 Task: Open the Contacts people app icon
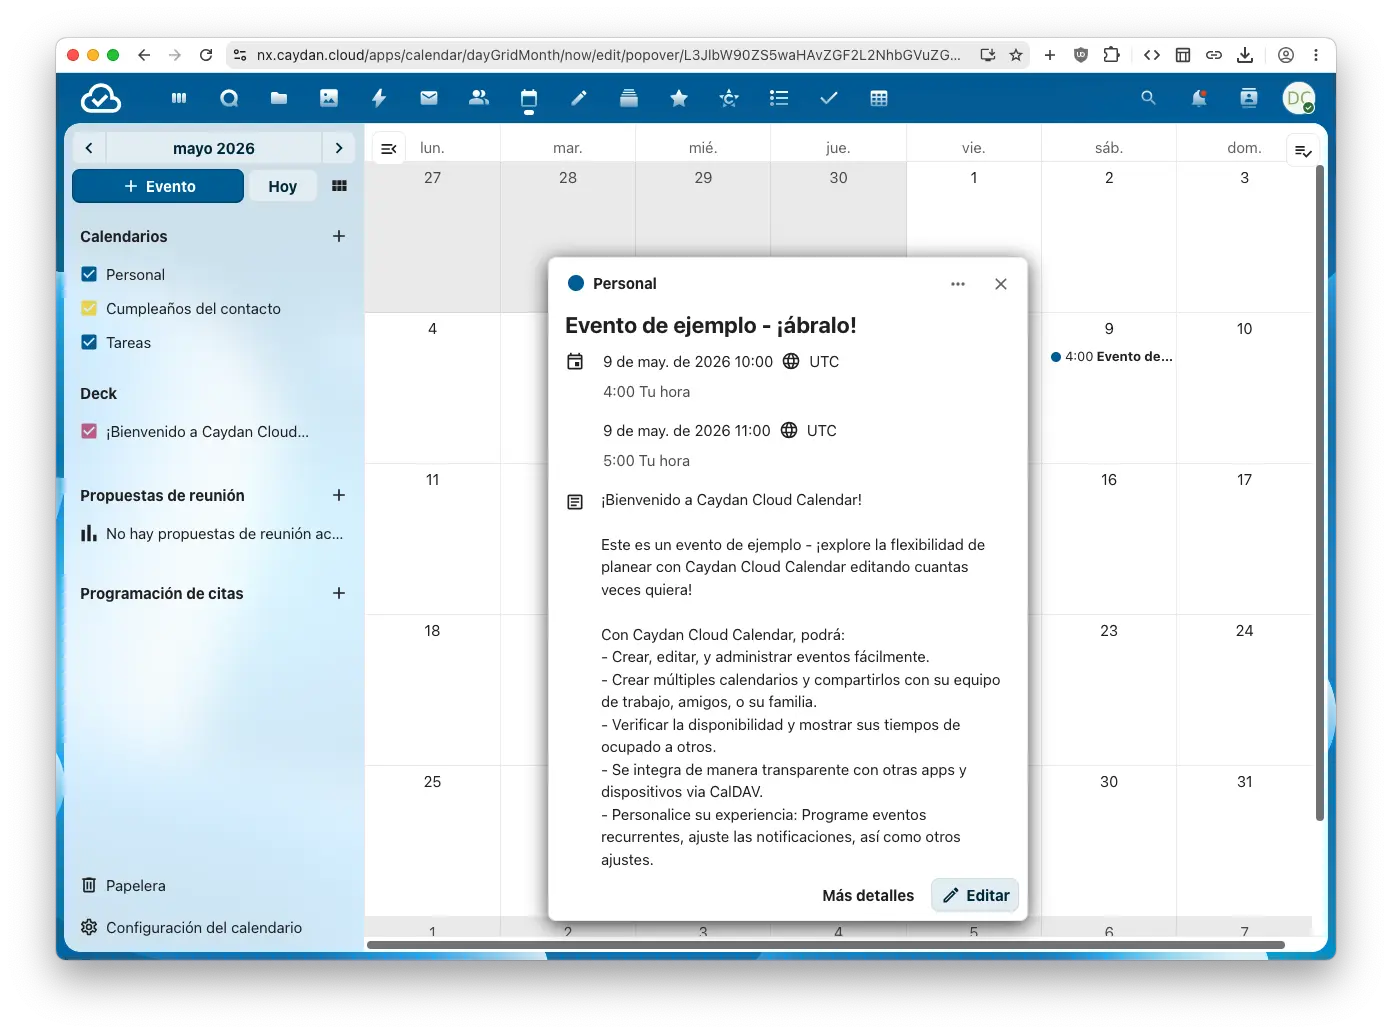click(479, 98)
